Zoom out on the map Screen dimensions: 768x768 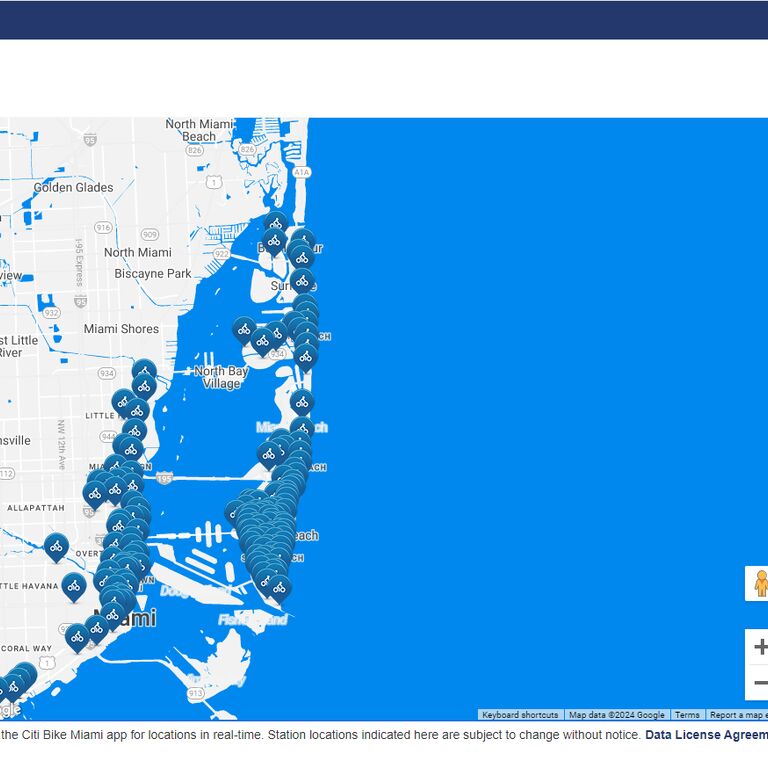[759, 683]
